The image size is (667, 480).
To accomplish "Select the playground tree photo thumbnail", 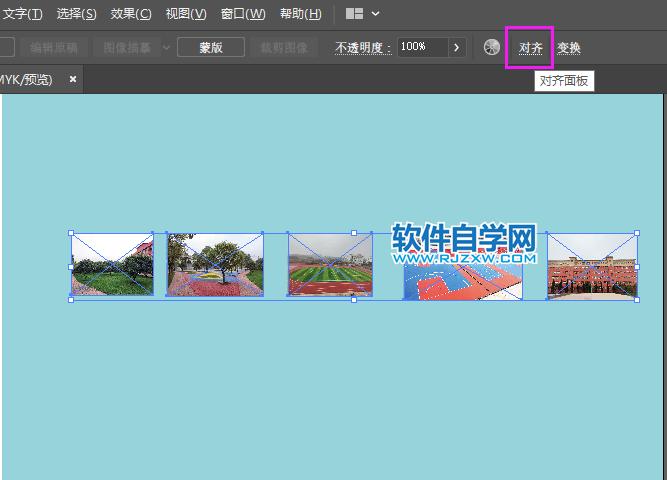I will click(x=215, y=264).
